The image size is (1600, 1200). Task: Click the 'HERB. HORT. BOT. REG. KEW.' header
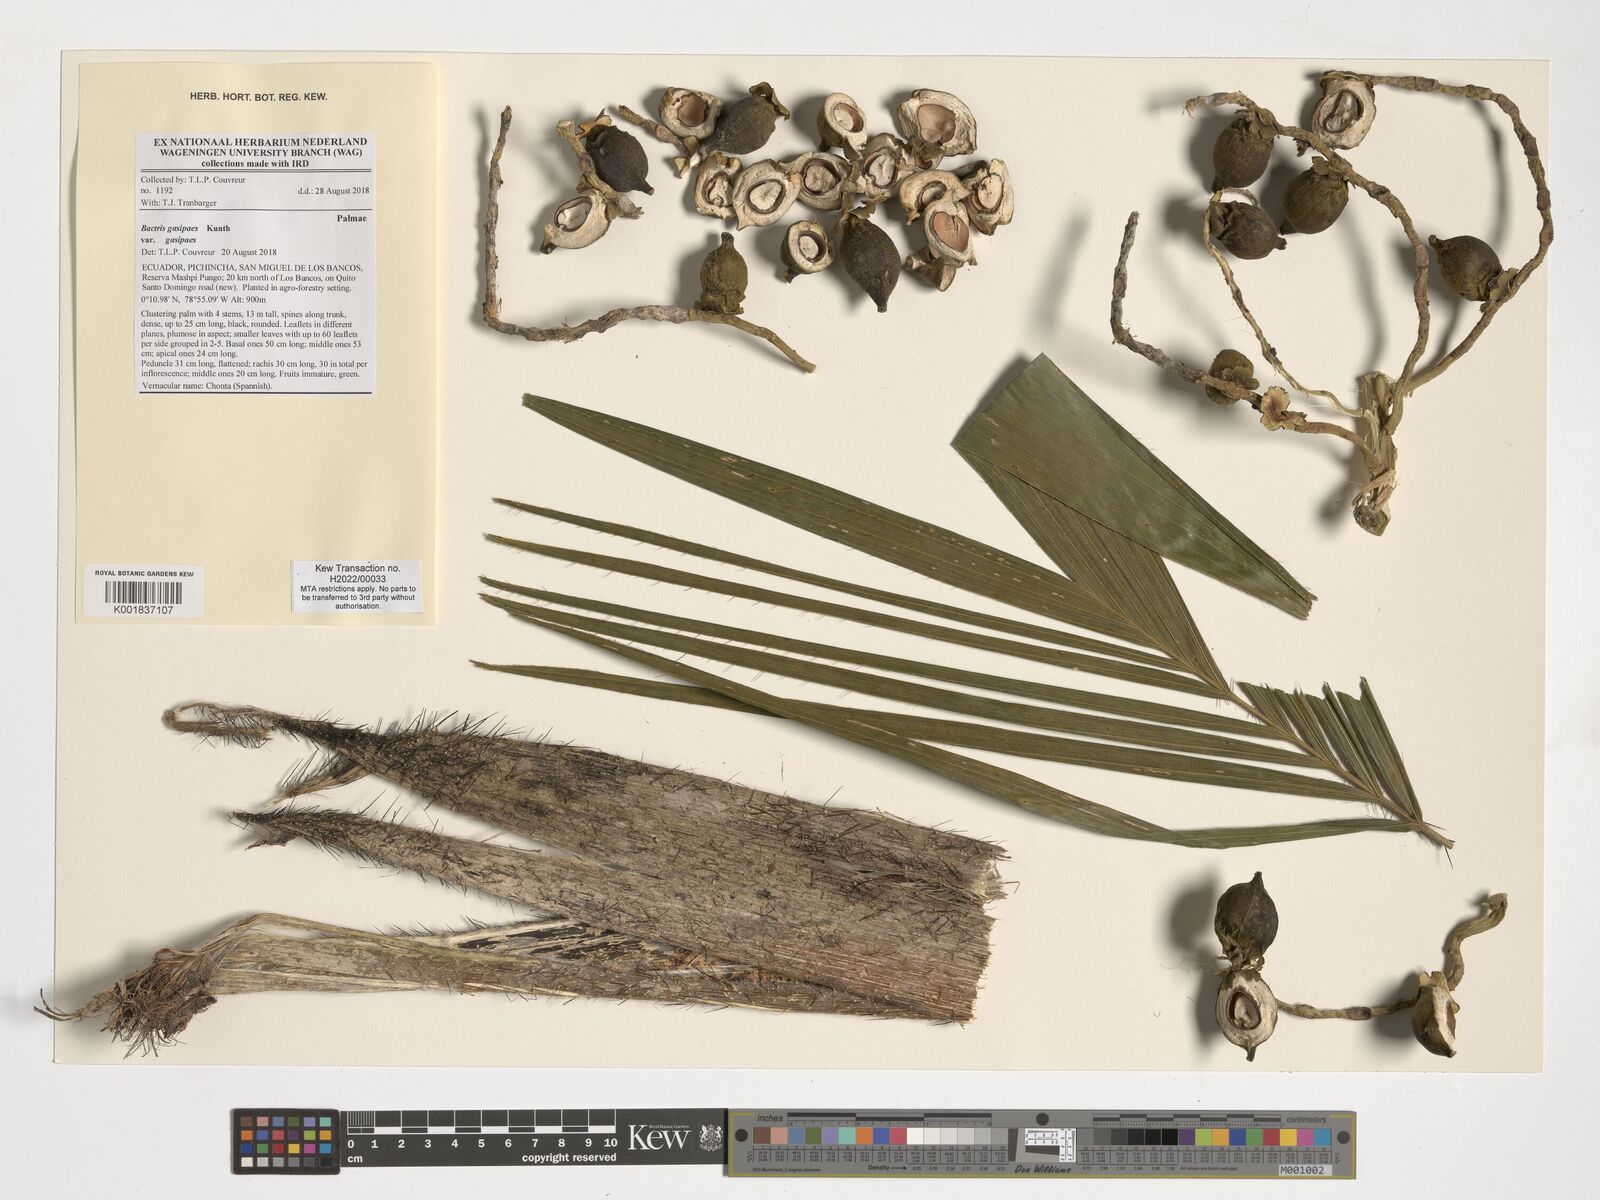pyautogui.click(x=259, y=97)
